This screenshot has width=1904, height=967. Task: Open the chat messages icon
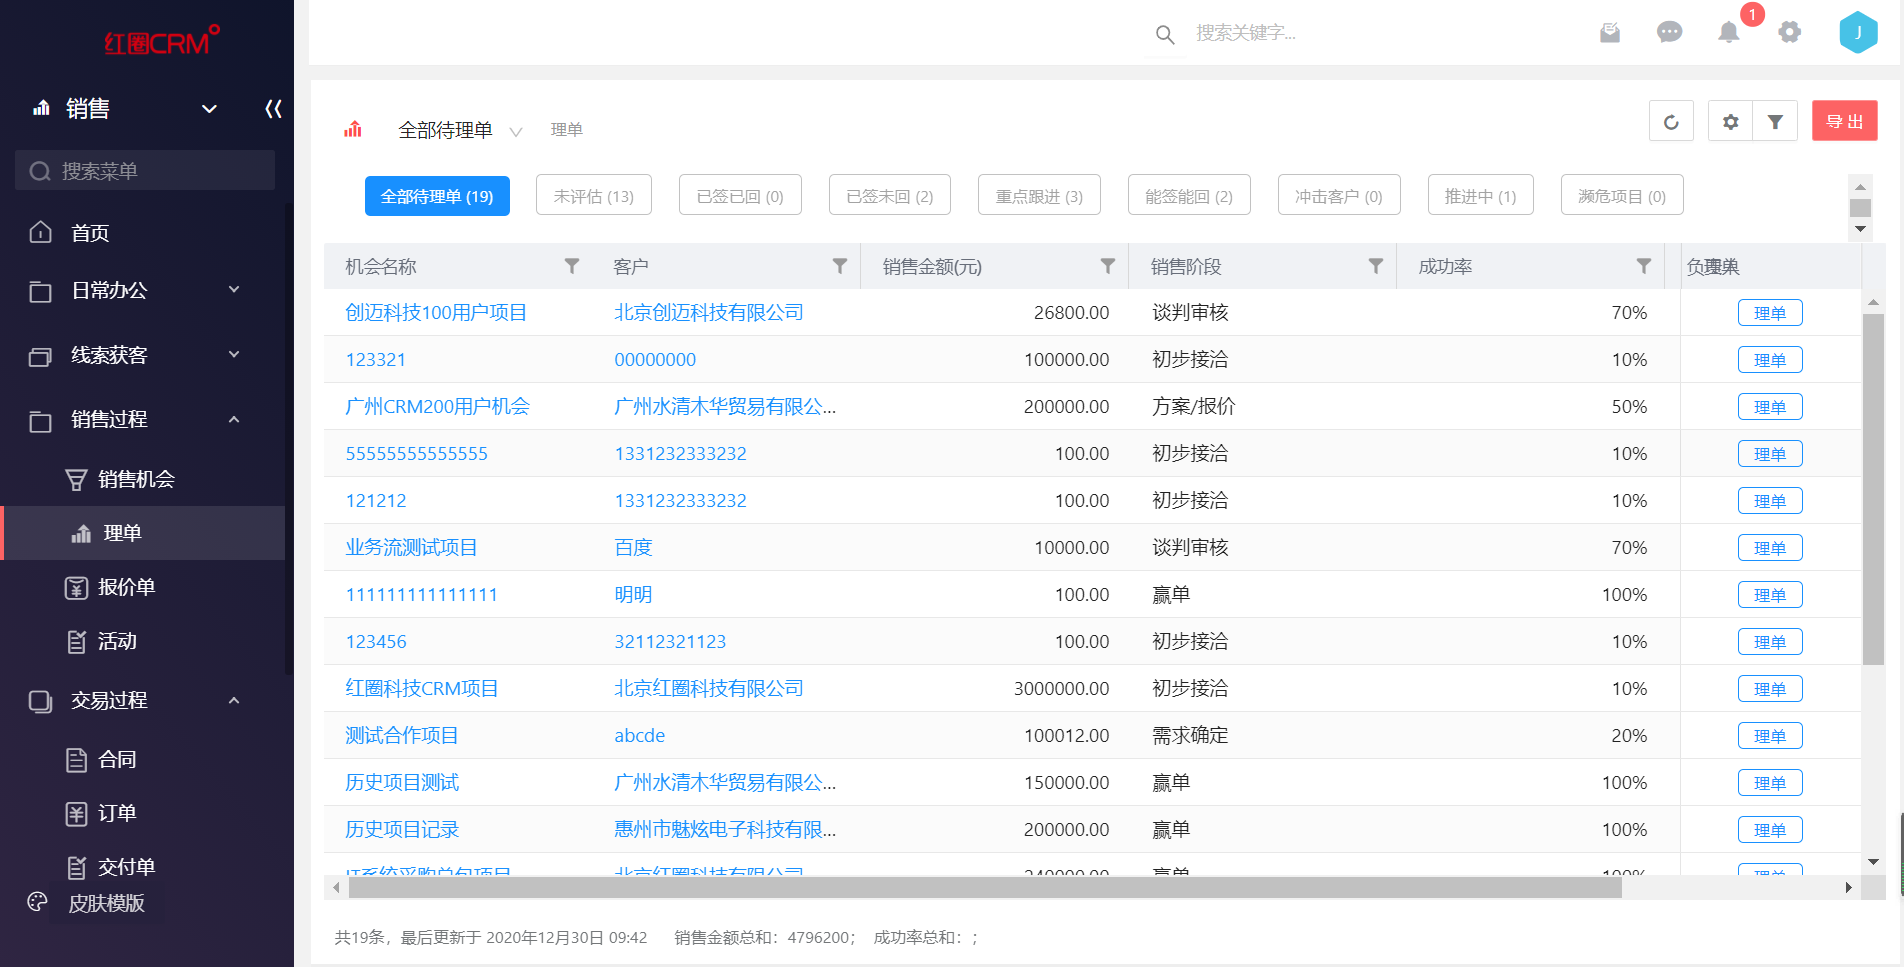1669,33
